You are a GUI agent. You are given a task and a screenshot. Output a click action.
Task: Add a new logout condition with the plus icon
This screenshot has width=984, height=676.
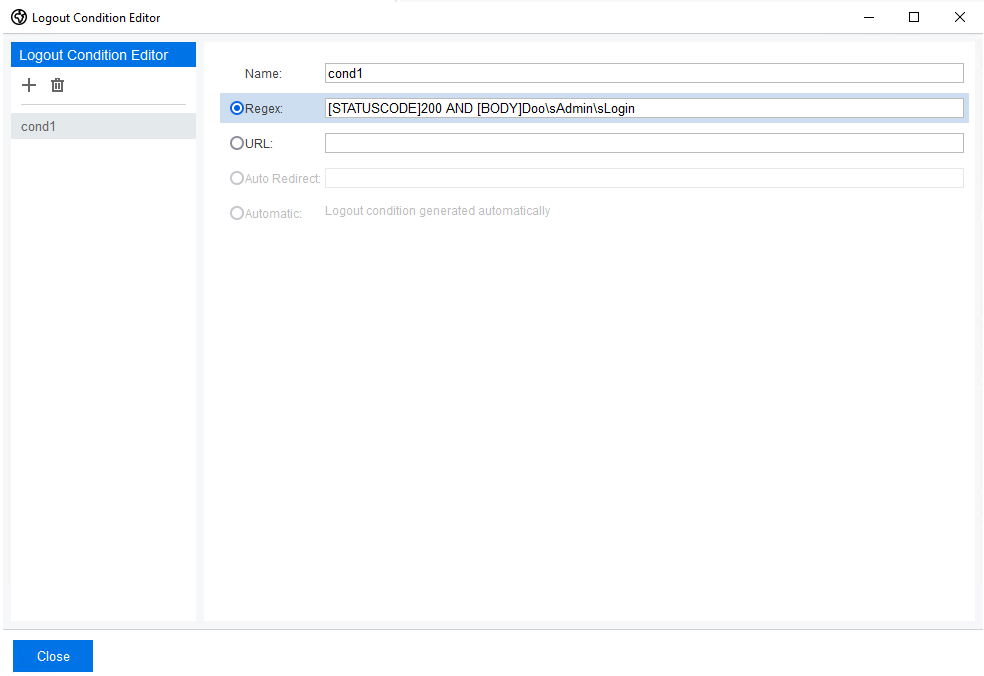click(28, 85)
